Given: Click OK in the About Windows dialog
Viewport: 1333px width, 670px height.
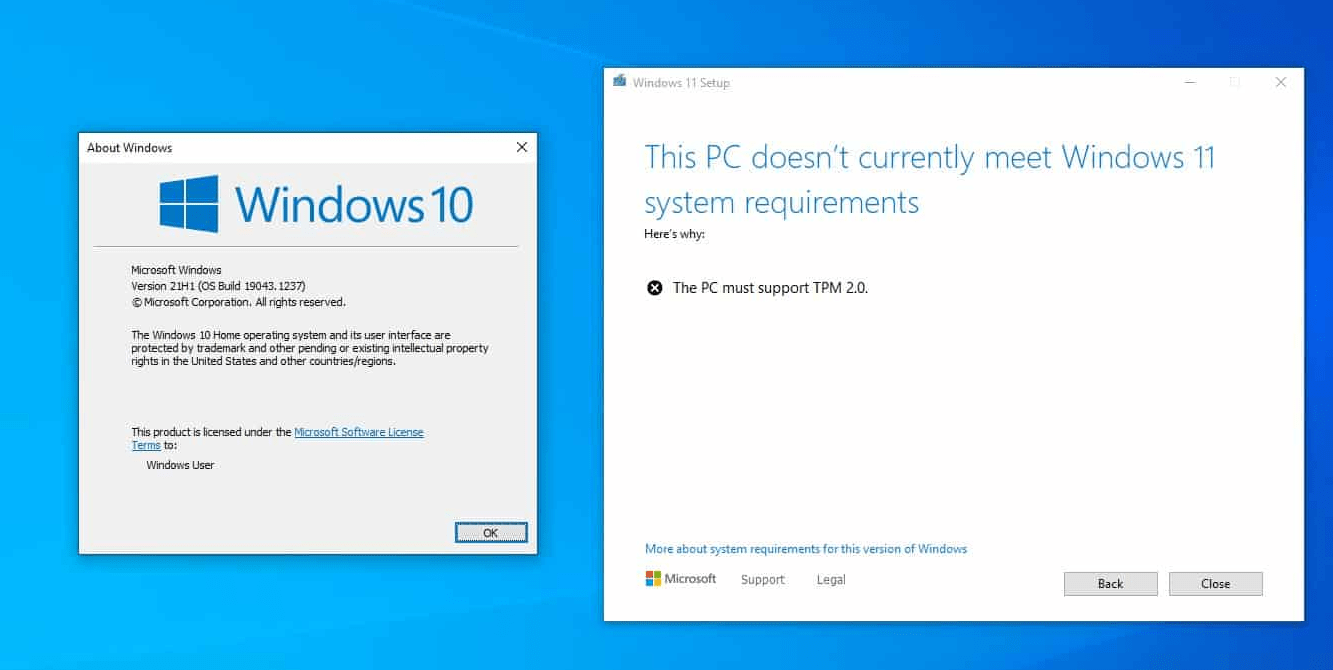Looking at the screenshot, I should point(491,533).
